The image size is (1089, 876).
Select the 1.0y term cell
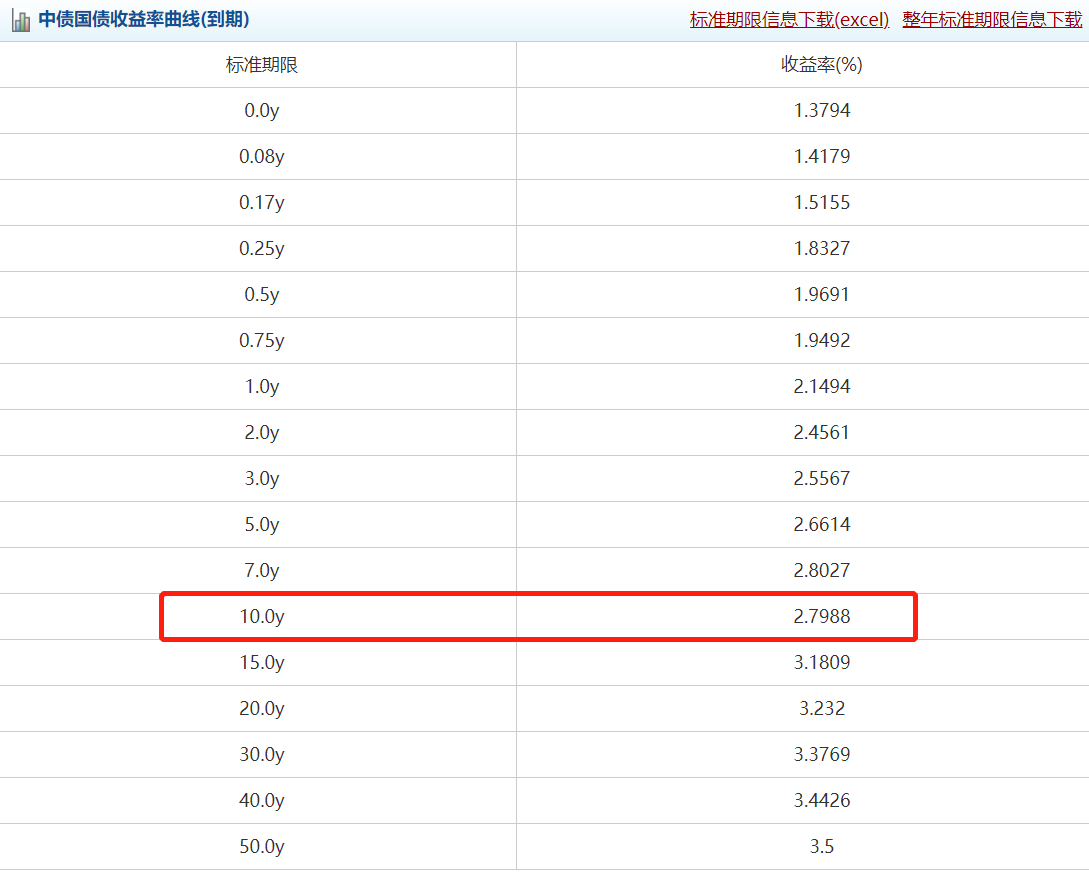pos(261,387)
